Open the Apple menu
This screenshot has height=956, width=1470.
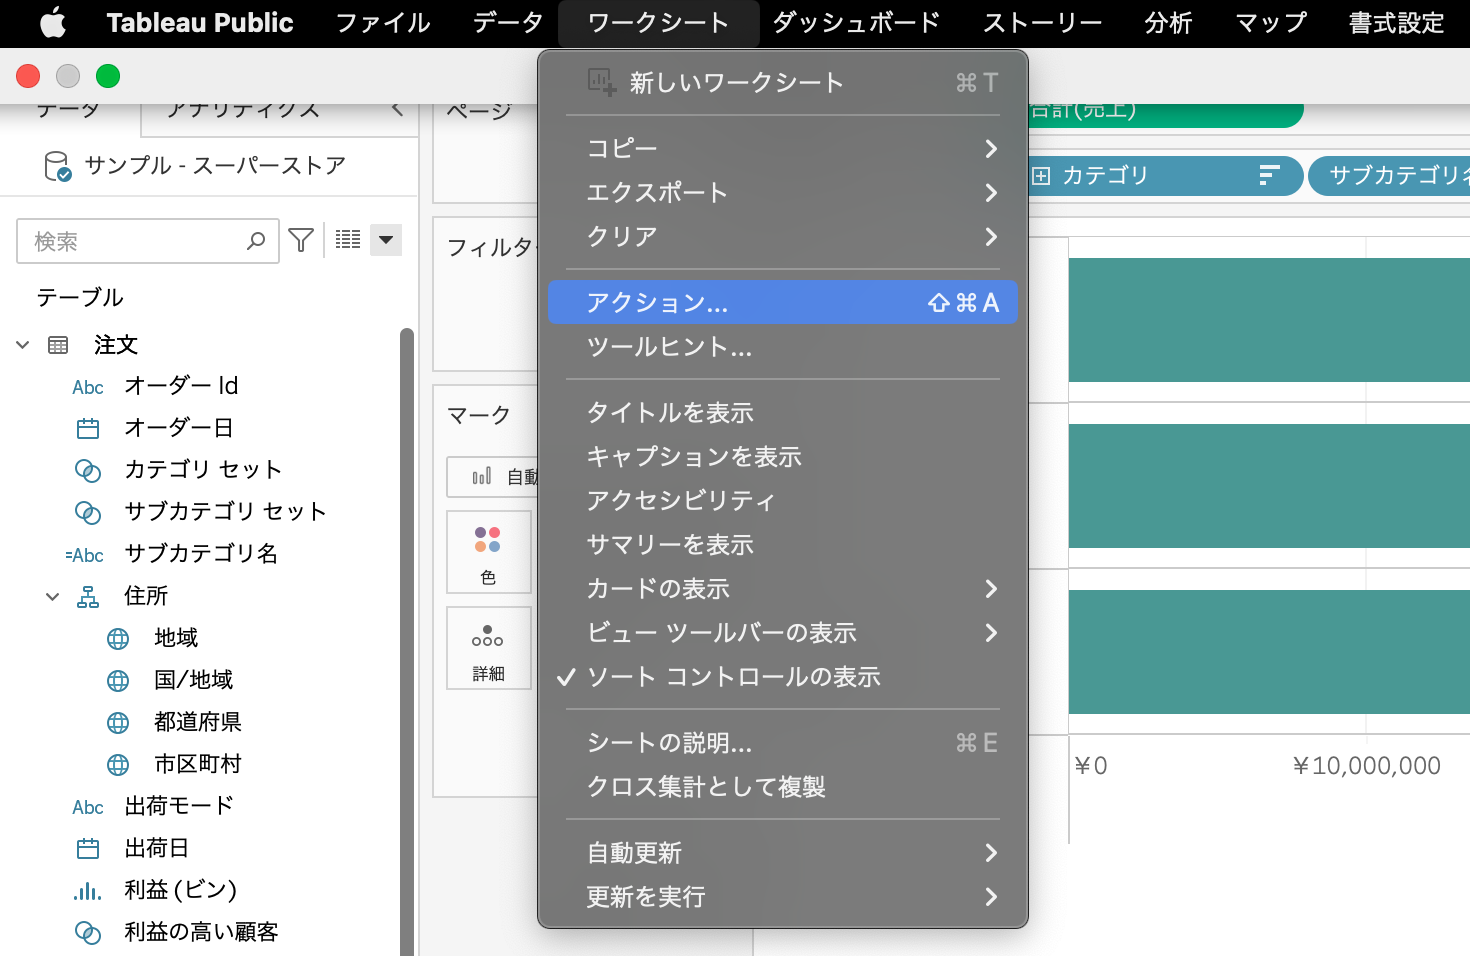point(53,22)
